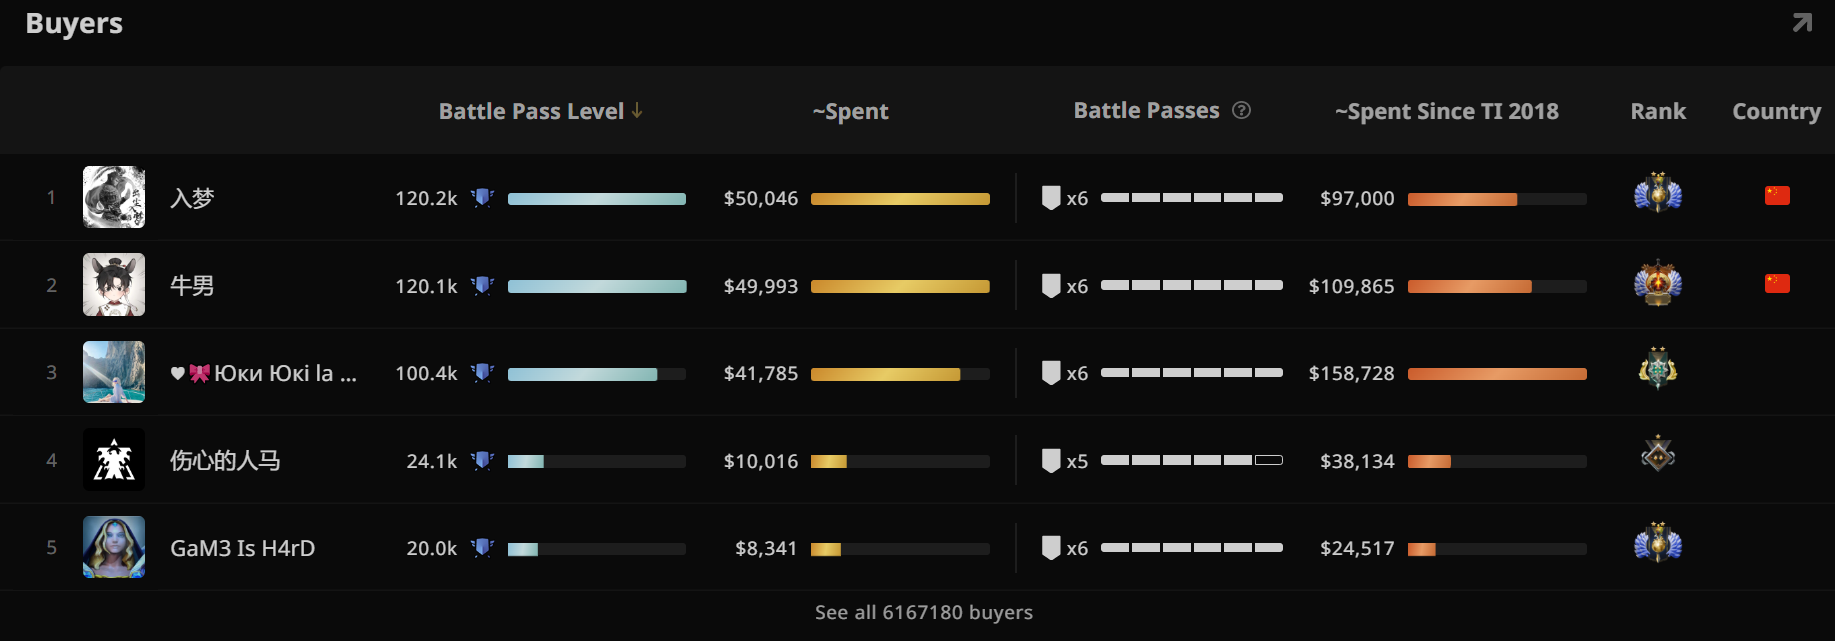Open the player profile named 入梦

click(192, 198)
